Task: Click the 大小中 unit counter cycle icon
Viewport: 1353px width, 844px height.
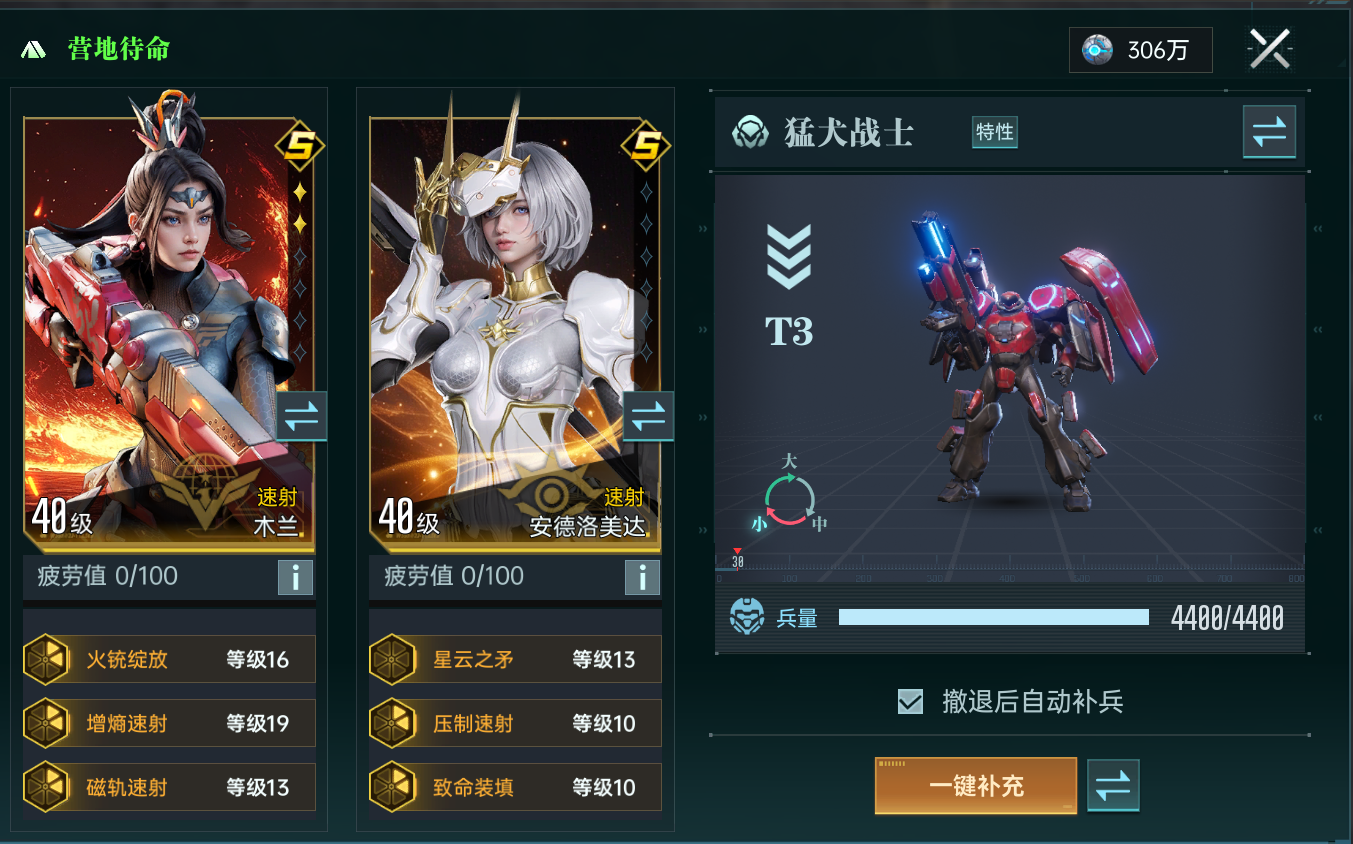Action: [x=789, y=493]
